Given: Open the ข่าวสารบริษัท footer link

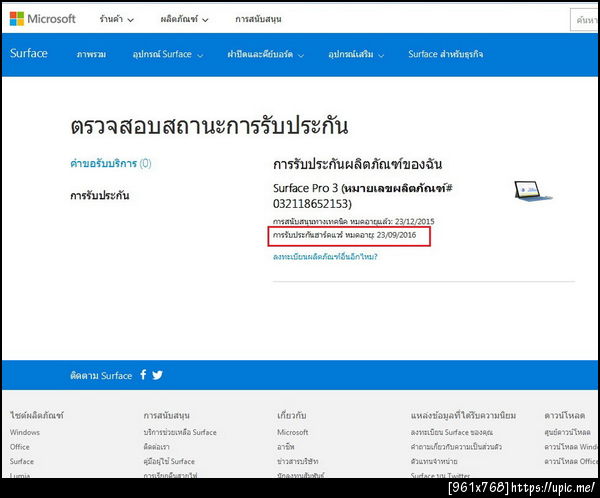Looking at the screenshot, I should (298, 461).
